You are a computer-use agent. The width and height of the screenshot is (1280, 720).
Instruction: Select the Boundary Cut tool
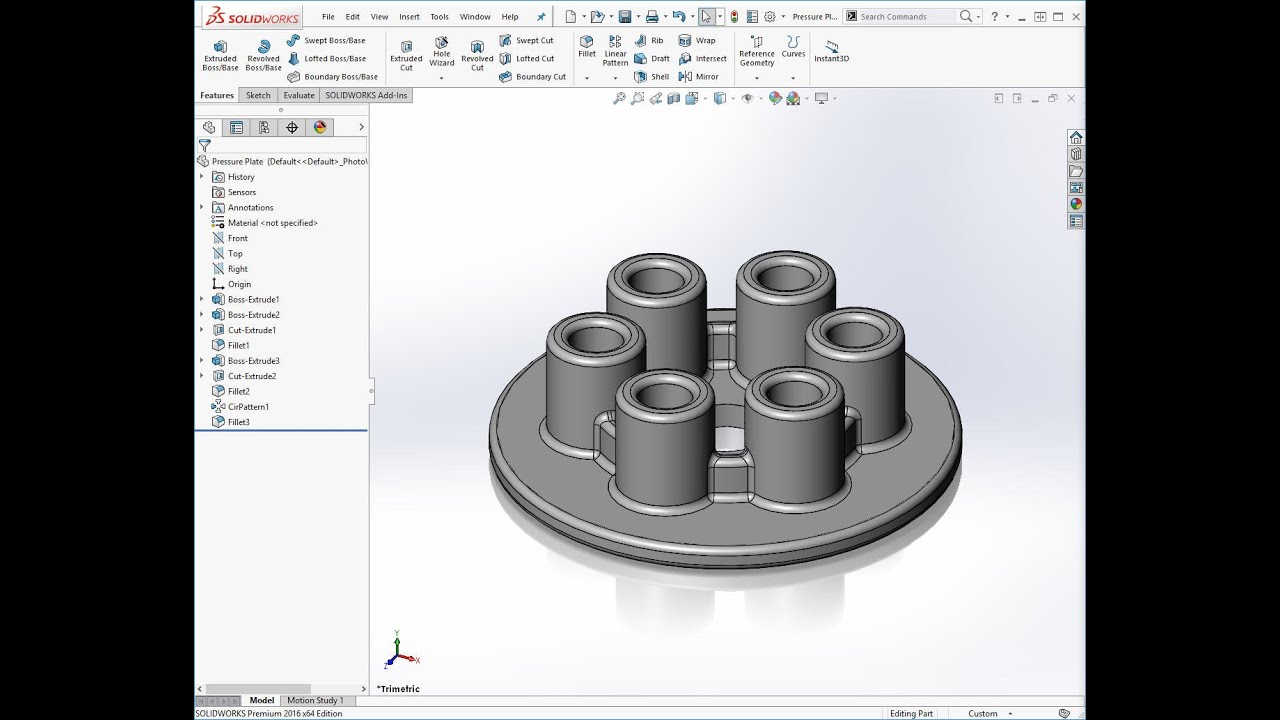(x=532, y=76)
